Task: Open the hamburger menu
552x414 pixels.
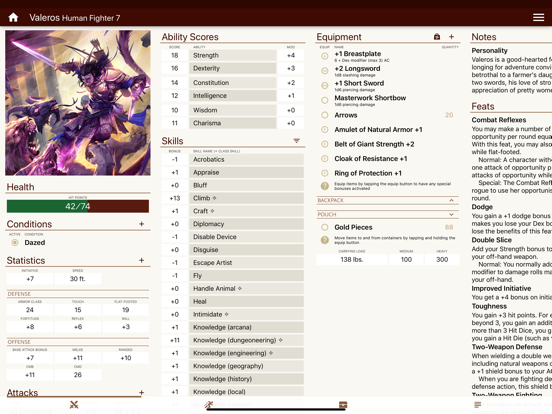Action: [x=538, y=17]
